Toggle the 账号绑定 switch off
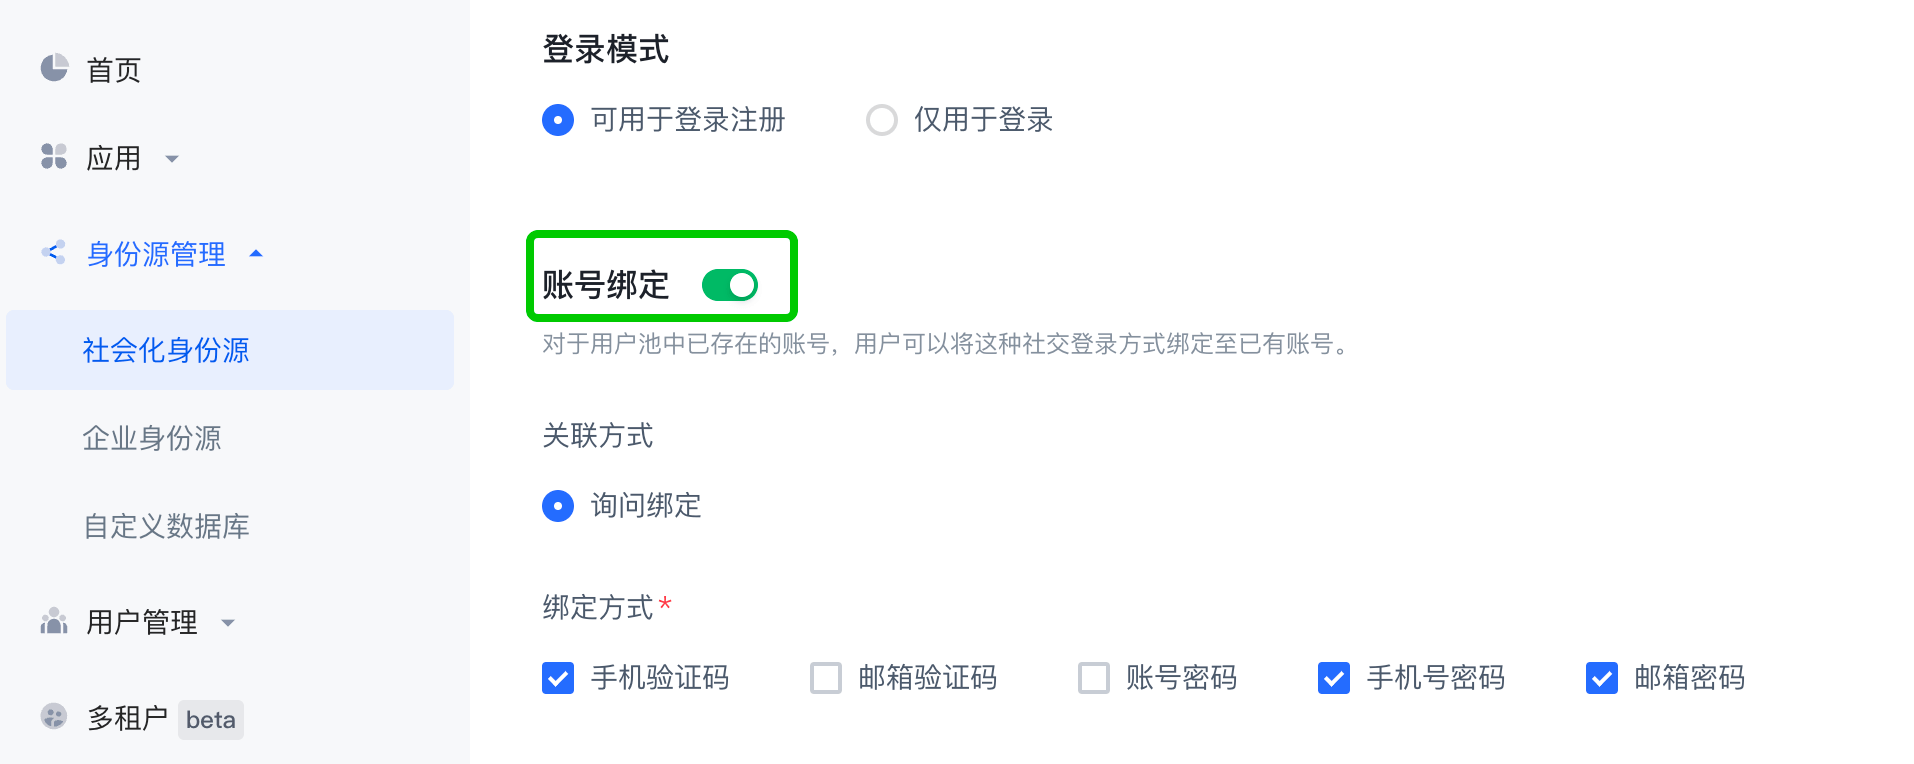The image size is (1914, 764). (730, 285)
